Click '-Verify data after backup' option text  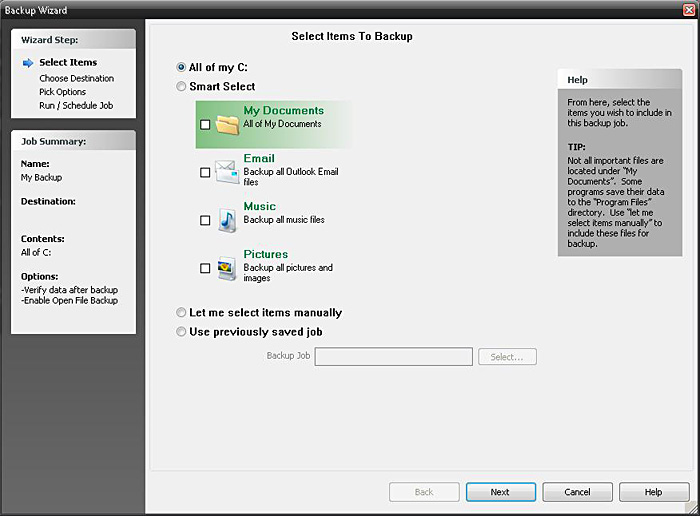[x=69, y=290]
